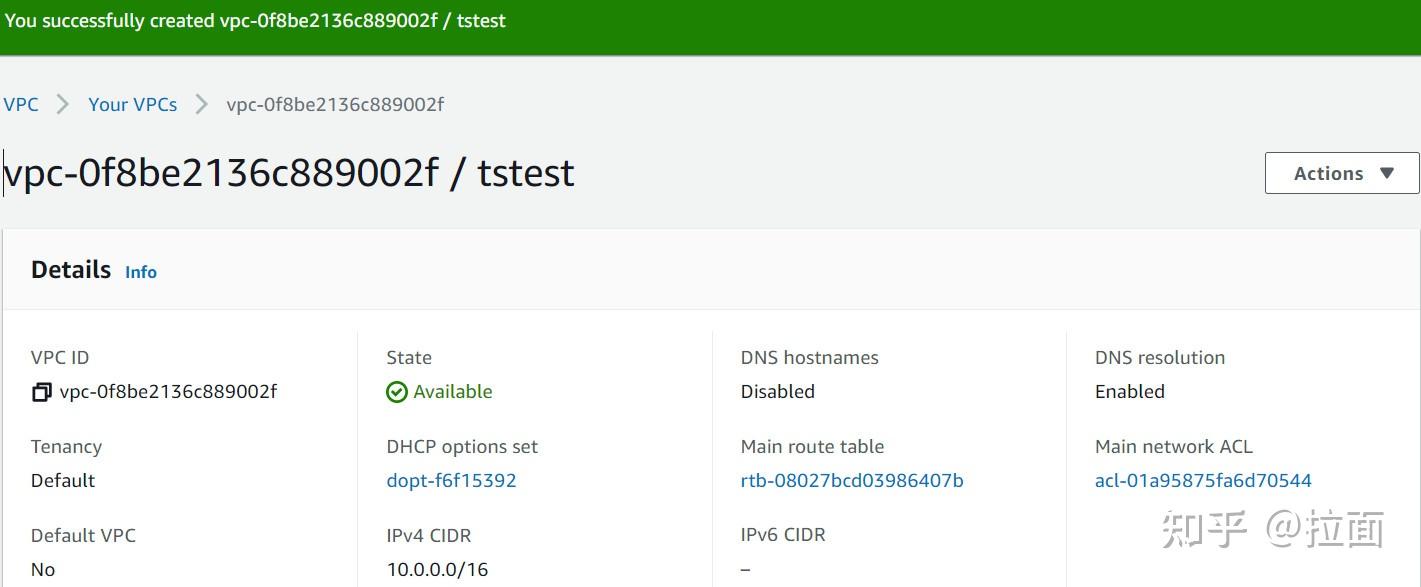Navigate to VPC via breadcrumb

tap(21, 104)
